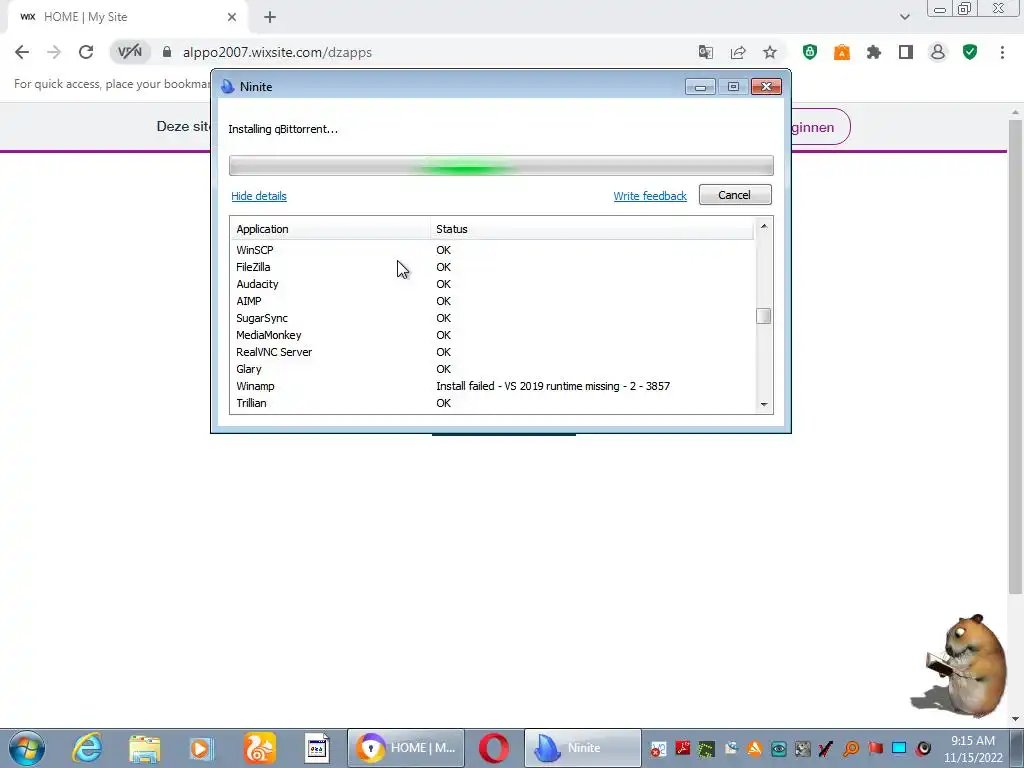Click the Application column header

click(x=330, y=229)
